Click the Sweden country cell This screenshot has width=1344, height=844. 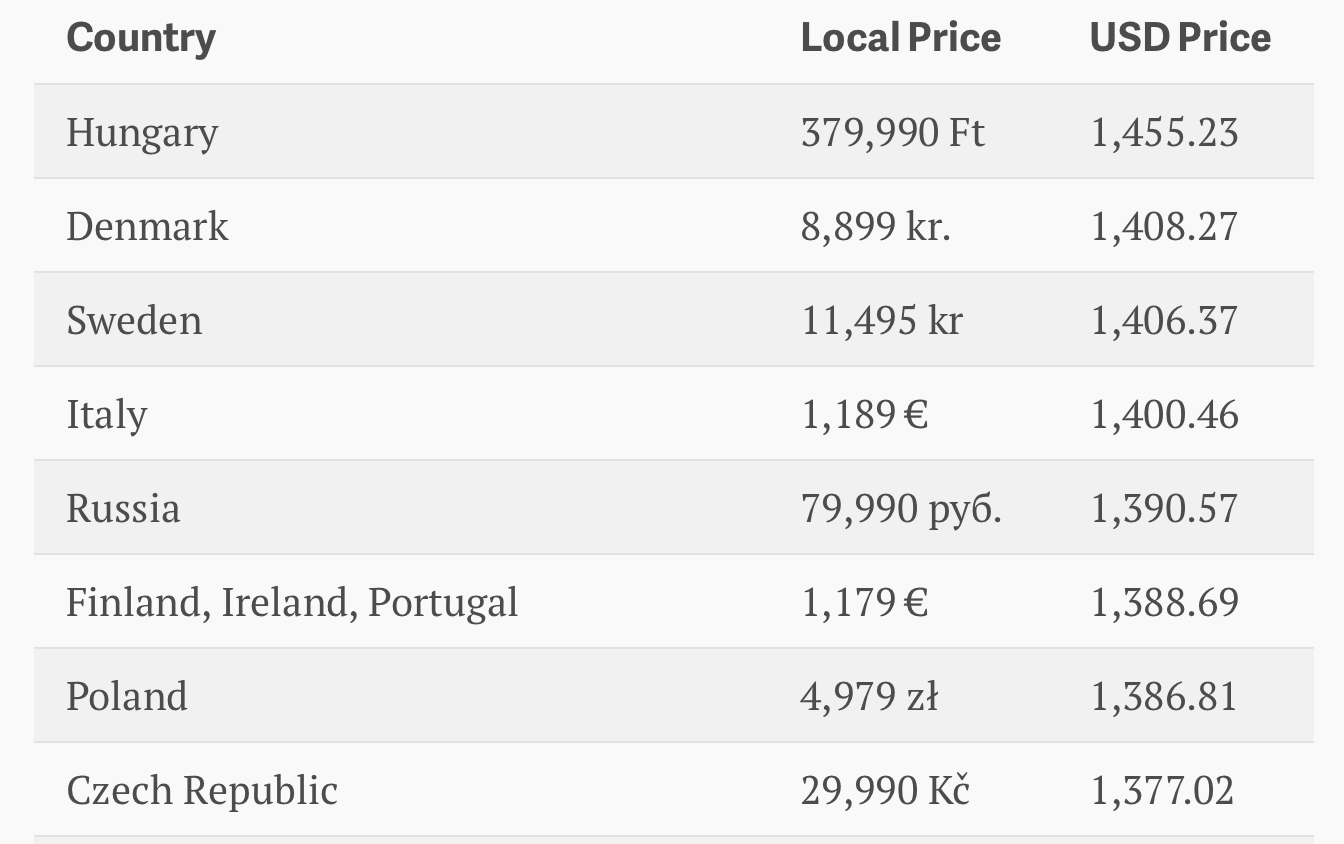pyautogui.click(x=134, y=321)
